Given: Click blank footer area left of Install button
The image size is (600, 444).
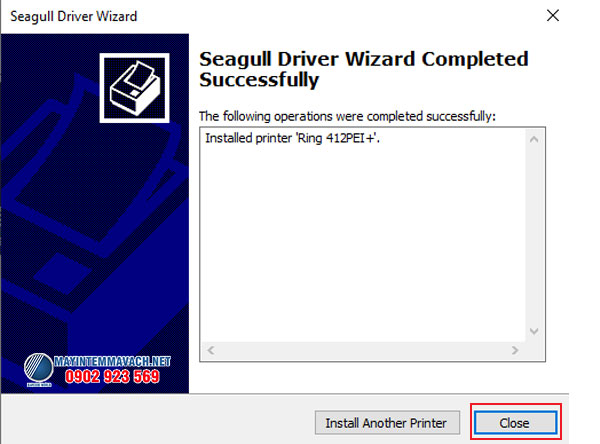Looking at the screenshot, I should (x=157, y=421).
